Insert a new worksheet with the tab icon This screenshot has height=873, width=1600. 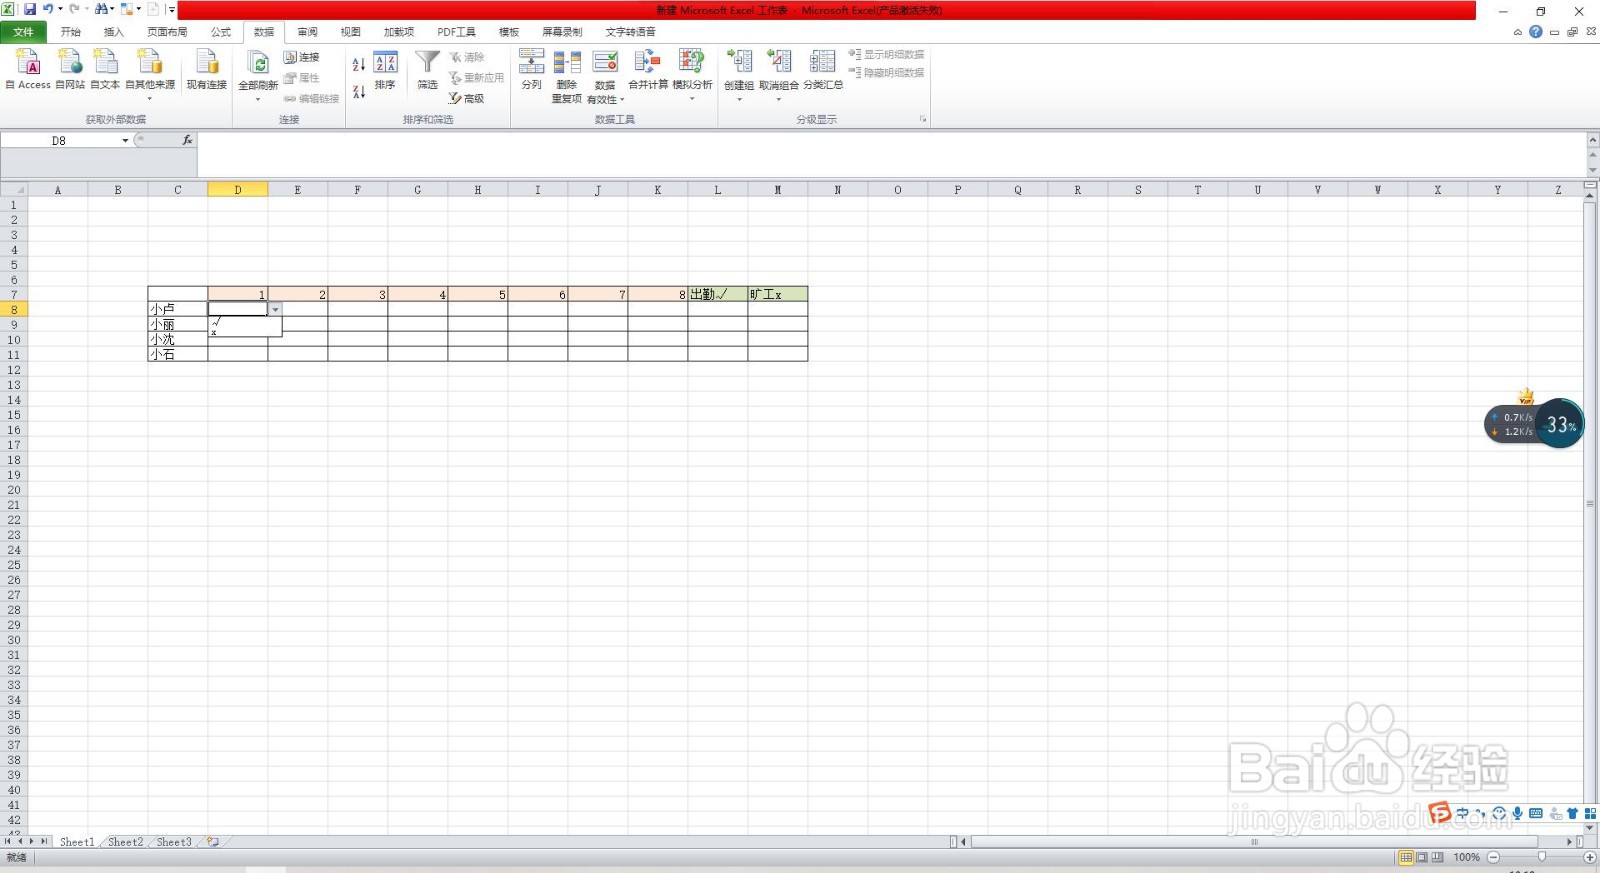[x=212, y=842]
